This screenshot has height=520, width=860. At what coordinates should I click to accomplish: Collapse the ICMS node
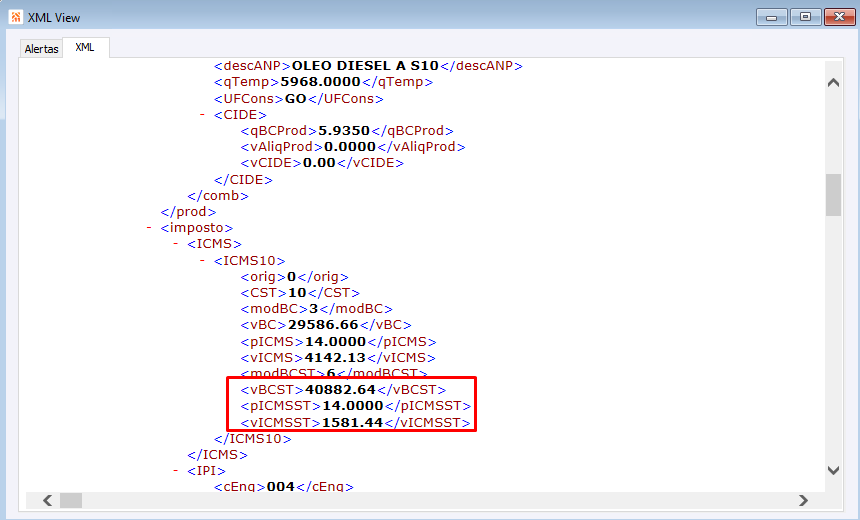click(x=176, y=243)
